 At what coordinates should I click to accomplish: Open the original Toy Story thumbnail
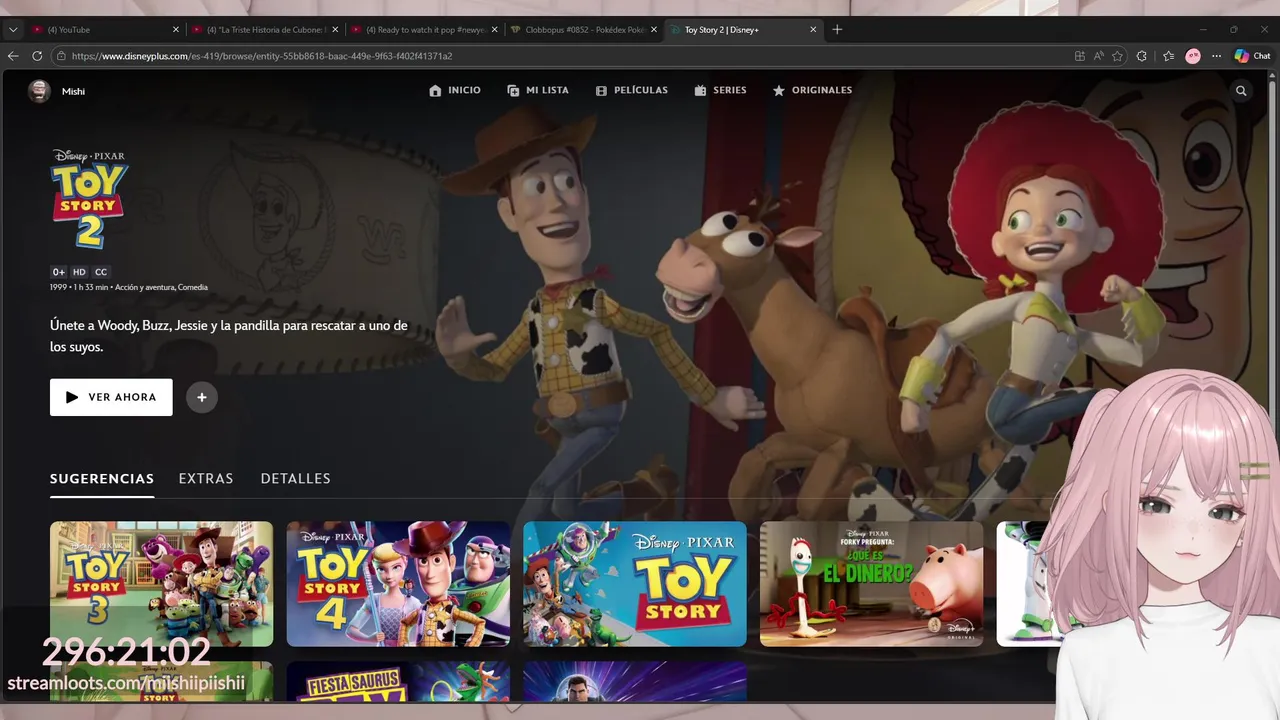(x=635, y=584)
